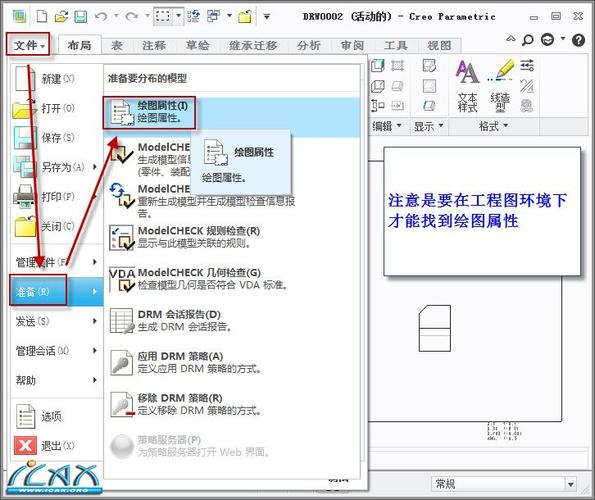Switch to the 表 ribbon tab
Image resolution: width=595 pixels, height=500 pixels.
click(x=116, y=46)
